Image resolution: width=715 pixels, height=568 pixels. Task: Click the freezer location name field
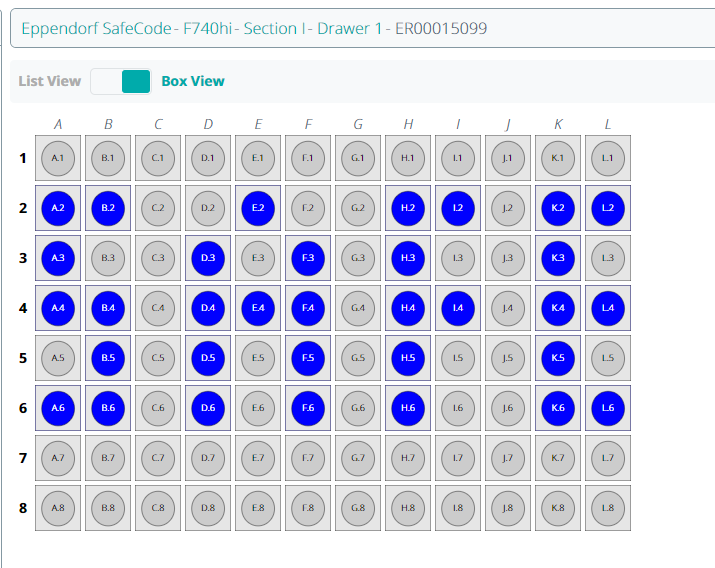(360, 28)
